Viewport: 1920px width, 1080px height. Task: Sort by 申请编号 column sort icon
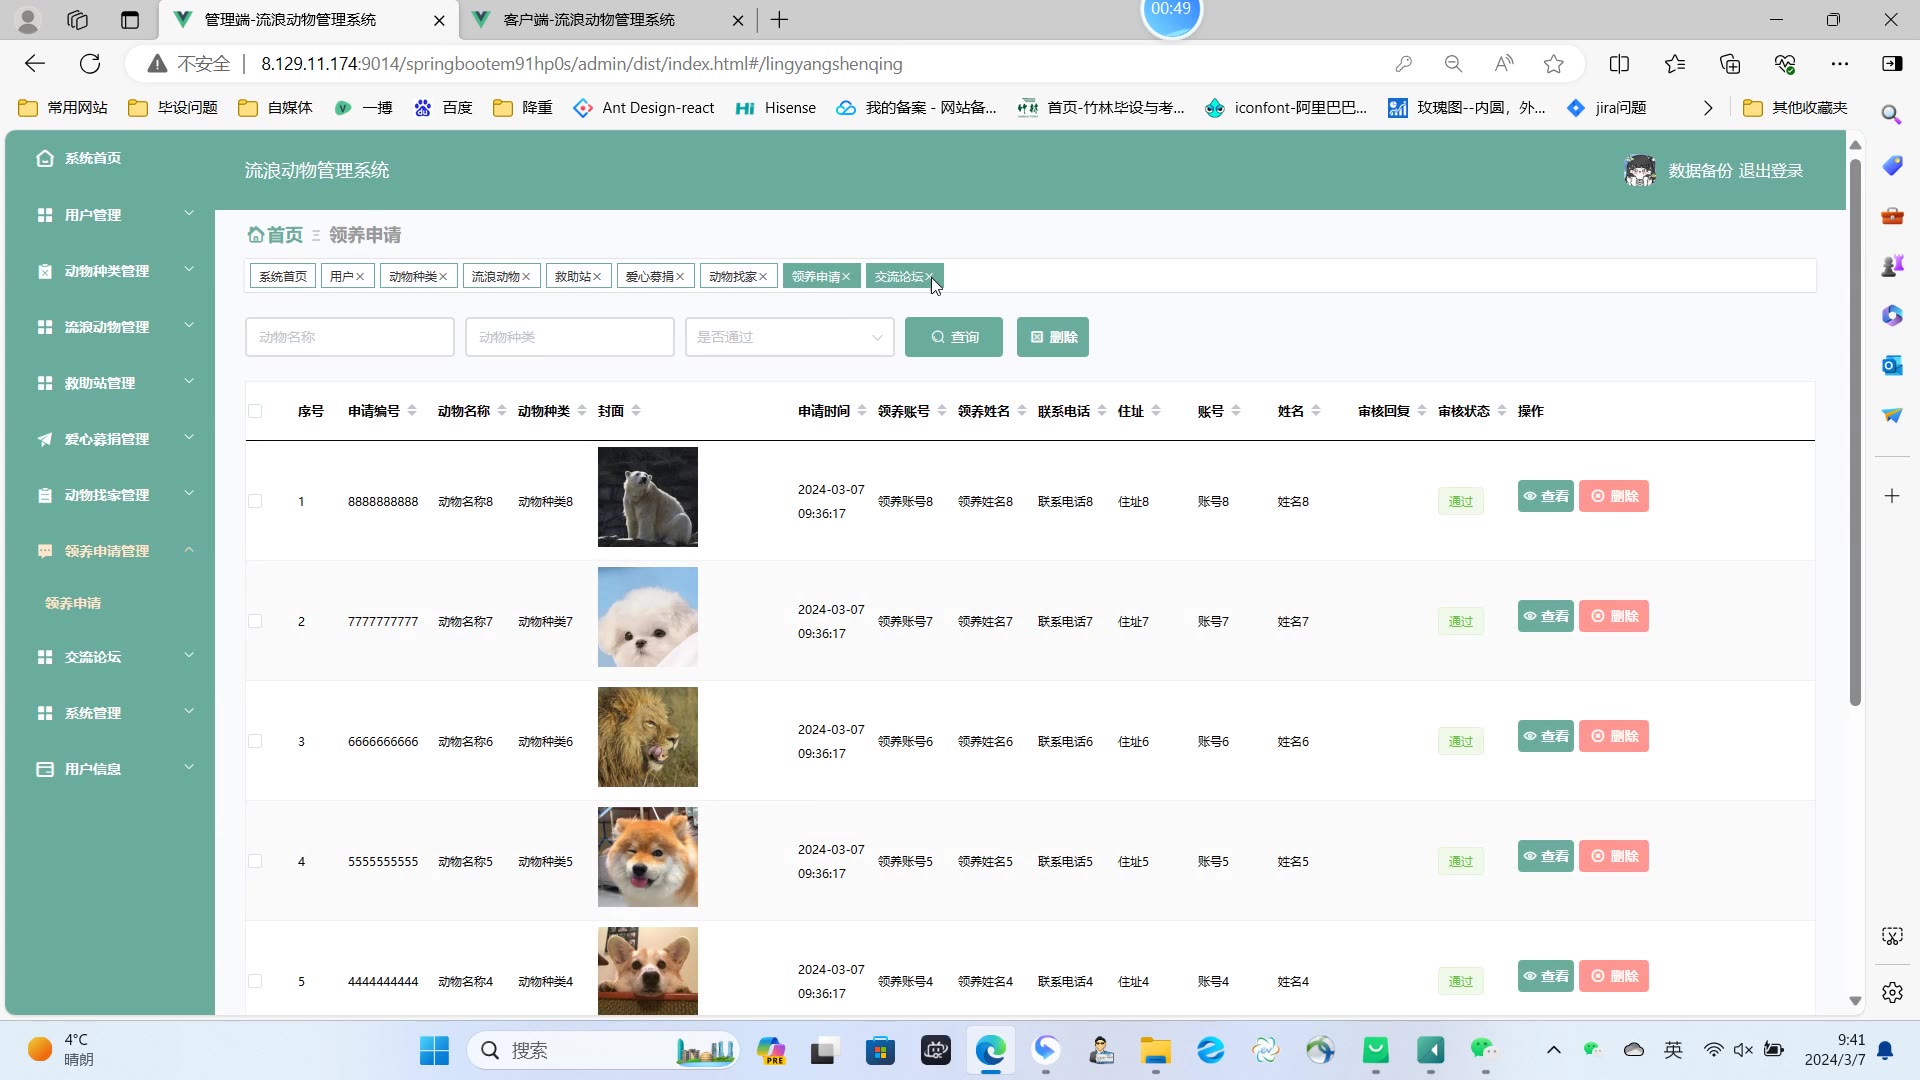(412, 411)
